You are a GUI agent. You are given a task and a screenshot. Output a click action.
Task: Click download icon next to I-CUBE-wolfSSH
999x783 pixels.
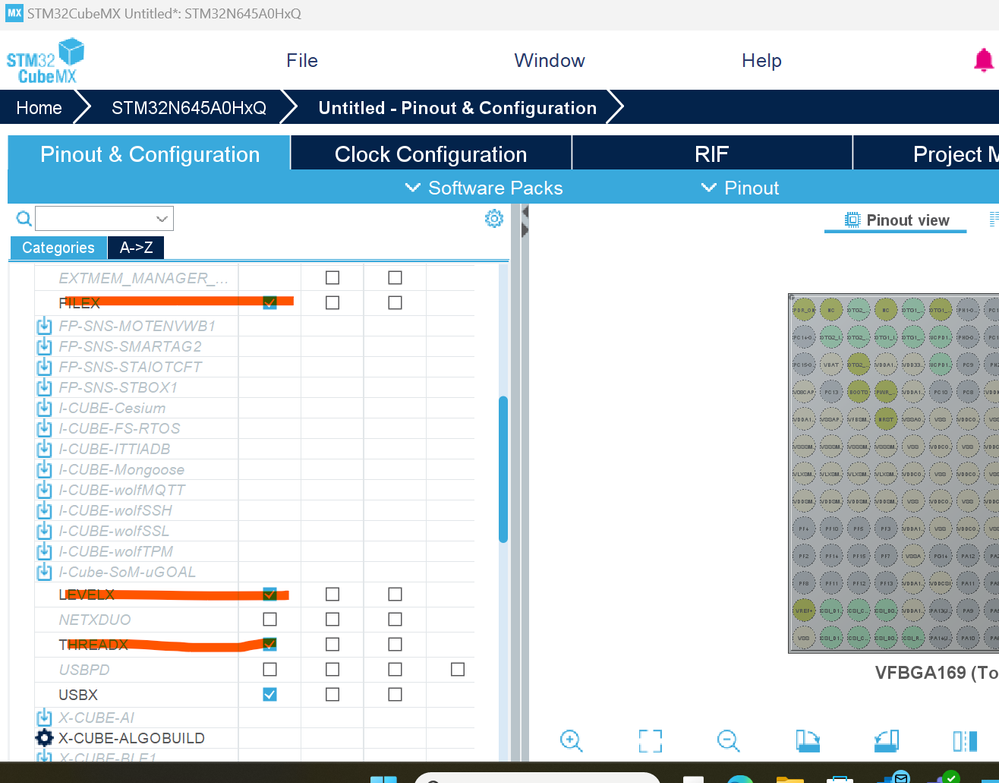pyautogui.click(x=44, y=510)
